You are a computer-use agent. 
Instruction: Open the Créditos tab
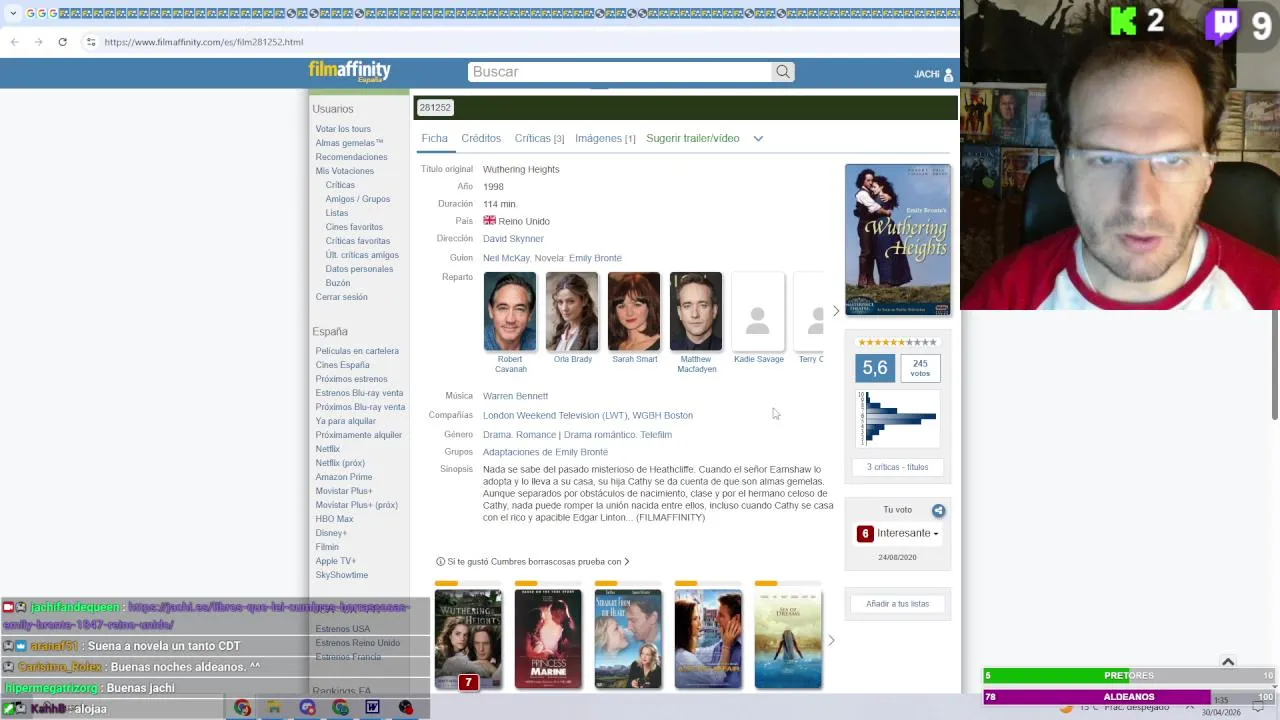click(481, 138)
